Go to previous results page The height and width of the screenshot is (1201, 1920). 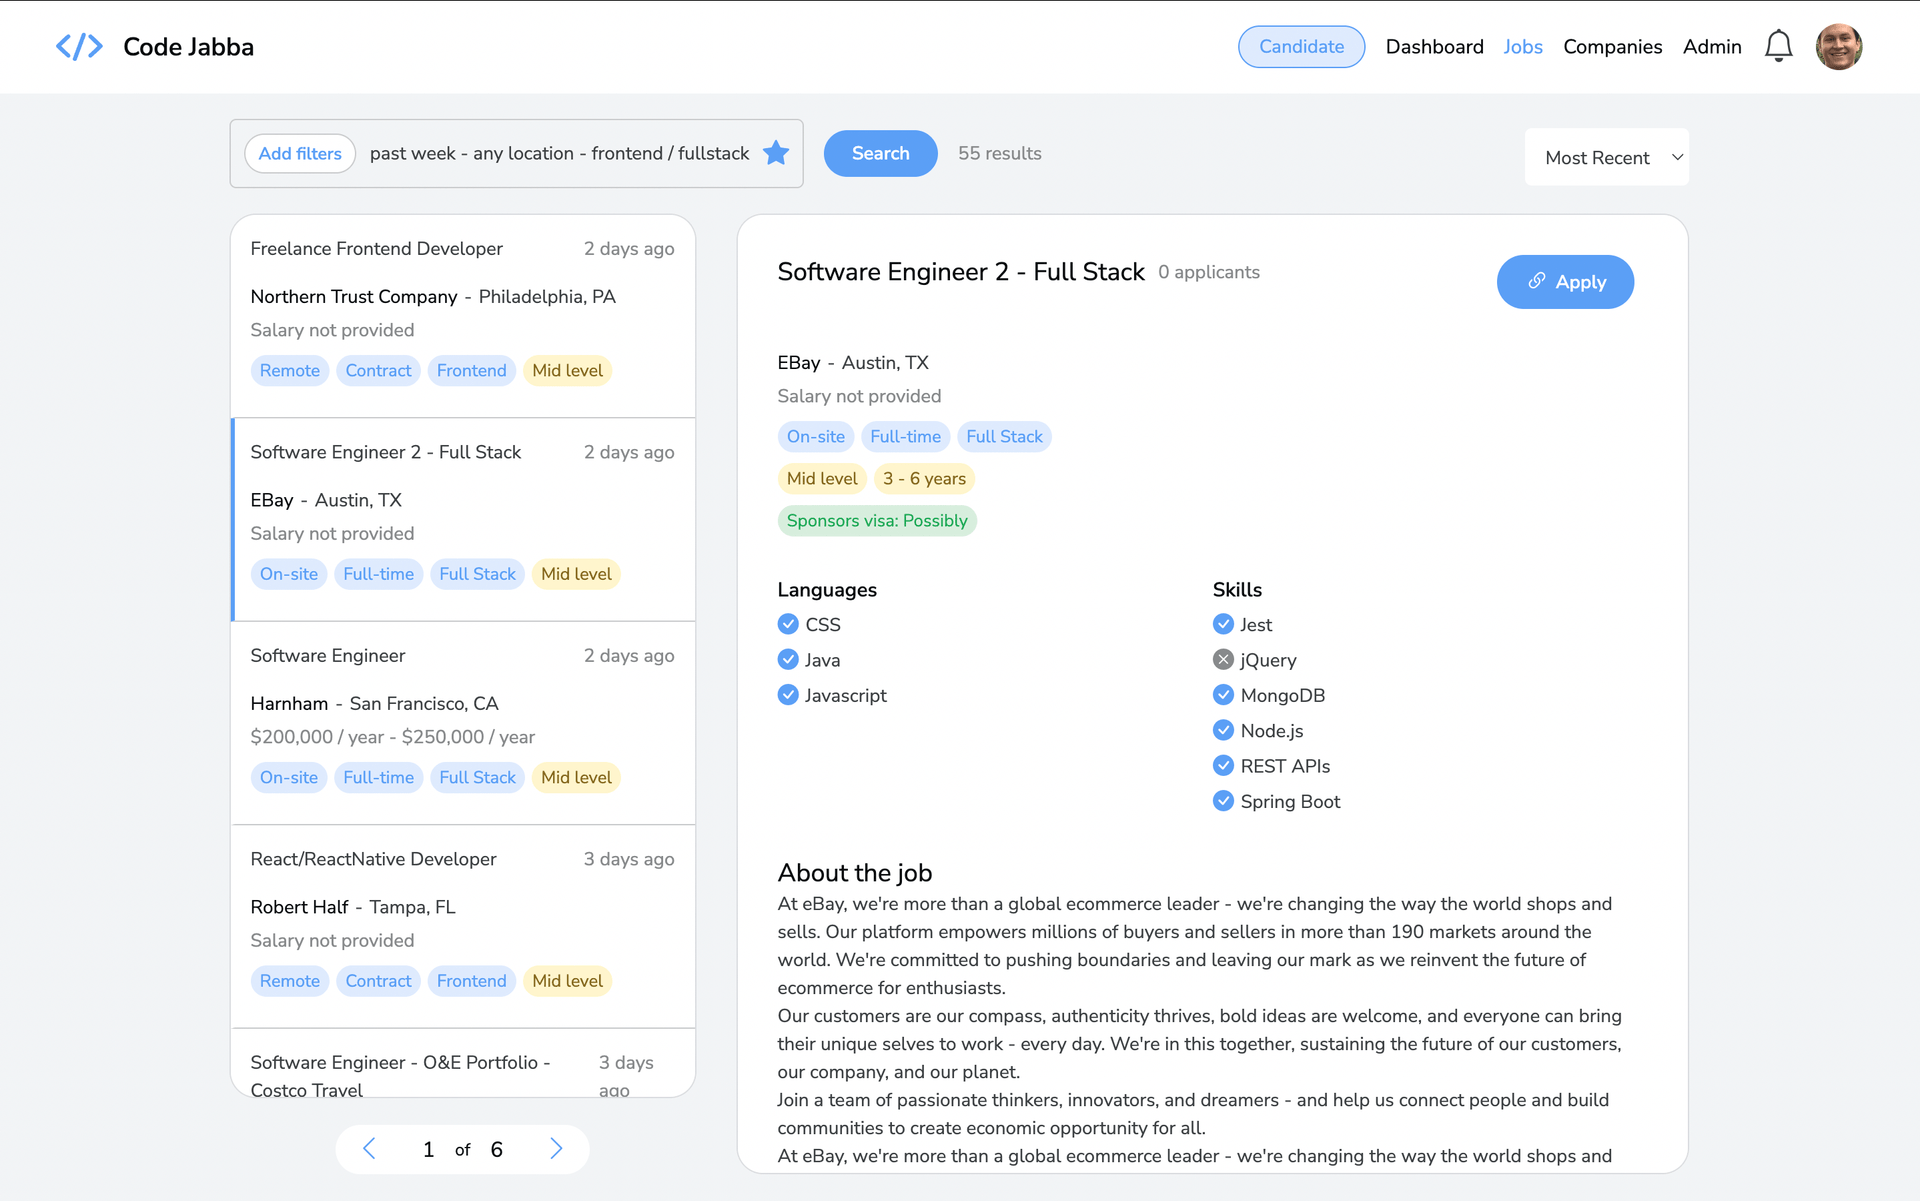[x=369, y=1149]
